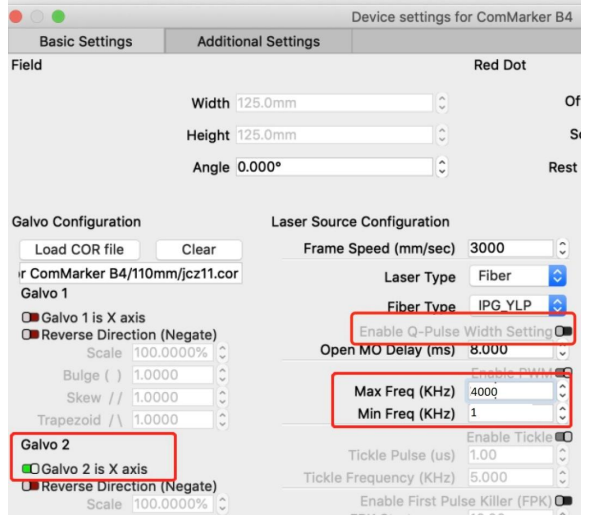Click the Open MO Delay (ms) field
This screenshot has height=524, width=609.
coord(508,351)
